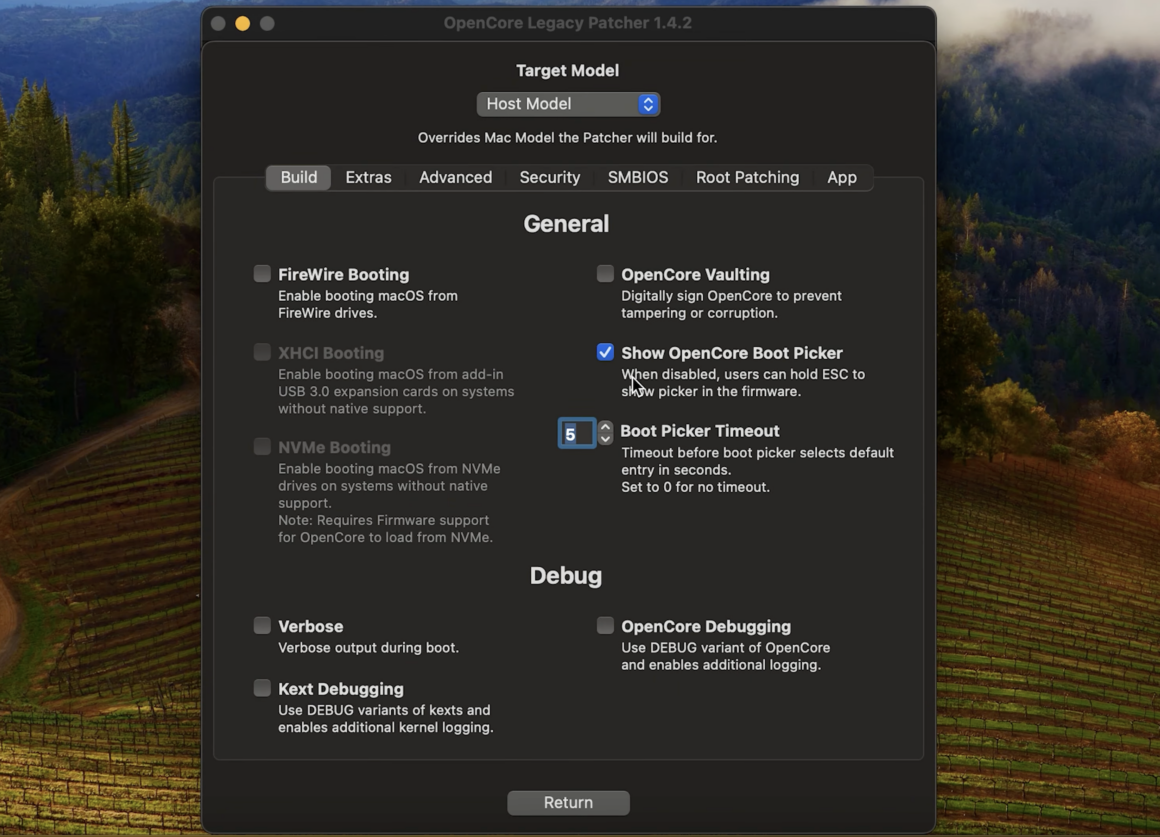Open the App tab
This screenshot has width=1160, height=837.
click(842, 178)
